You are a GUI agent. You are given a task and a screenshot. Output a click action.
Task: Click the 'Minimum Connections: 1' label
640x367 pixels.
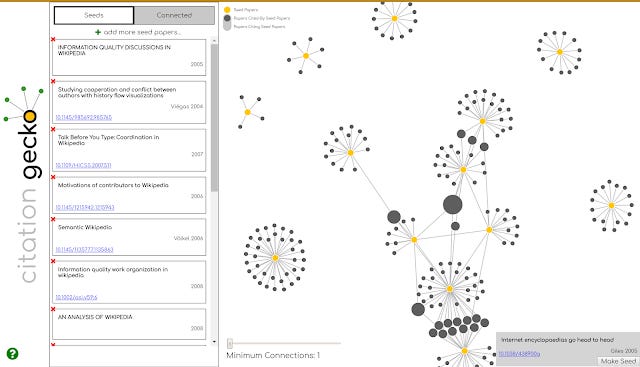[x=273, y=355]
